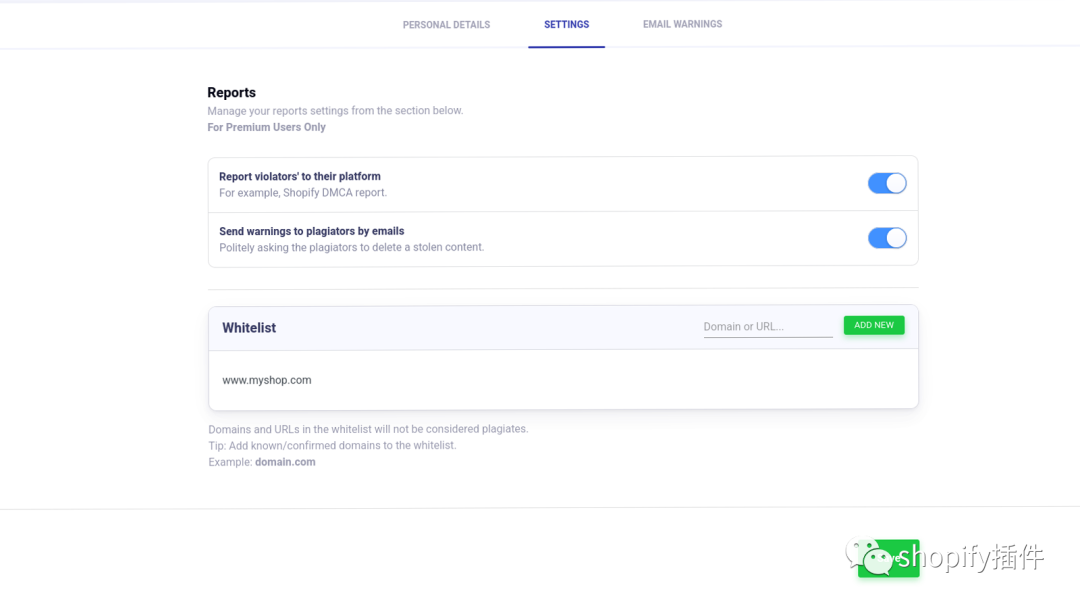Open the Personal Details tab
The height and width of the screenshot is (608, 1080).
click(446, 25)
